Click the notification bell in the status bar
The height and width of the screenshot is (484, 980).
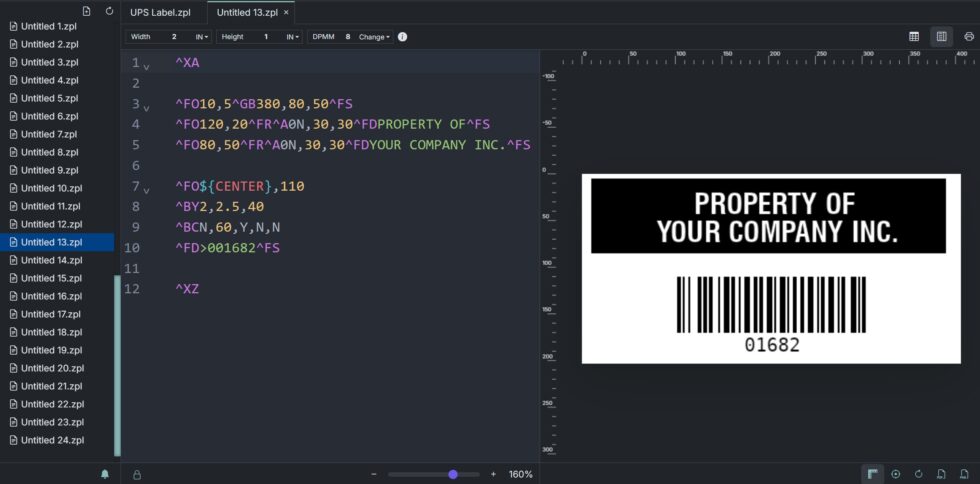(105, 474)
